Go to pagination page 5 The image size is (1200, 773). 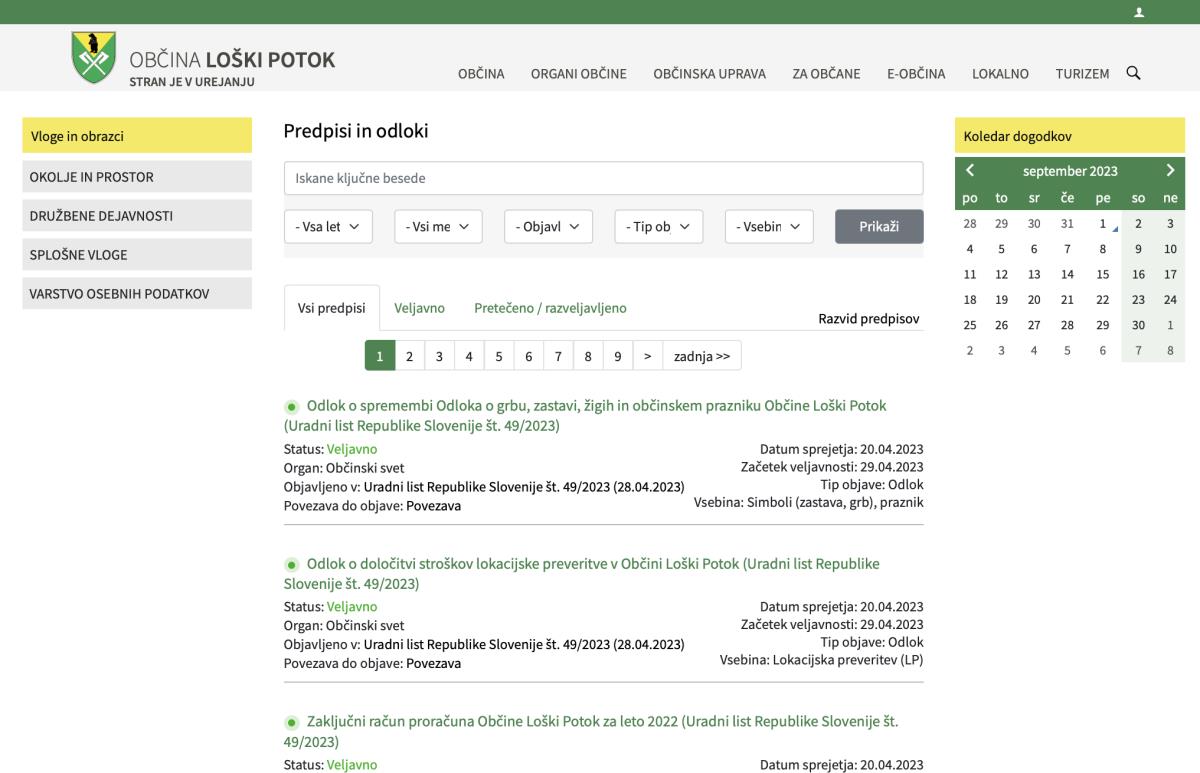tap(499, 355)
